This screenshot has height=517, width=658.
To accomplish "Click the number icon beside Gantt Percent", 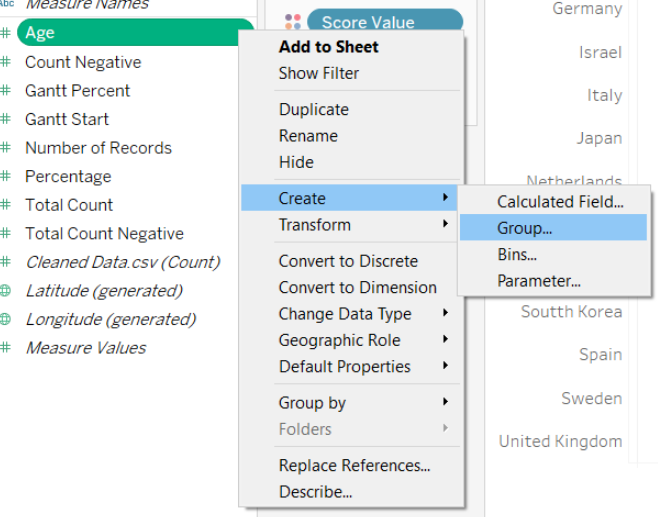I will [6, 91].
